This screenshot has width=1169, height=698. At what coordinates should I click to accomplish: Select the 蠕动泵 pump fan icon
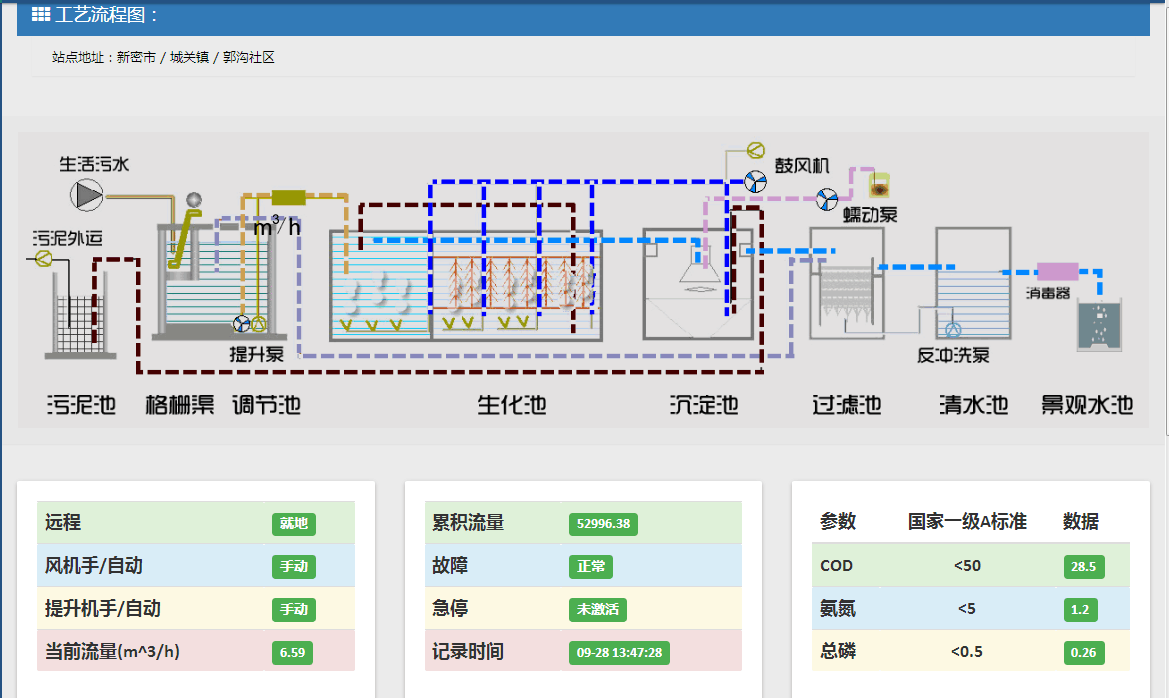click(826, 199)
